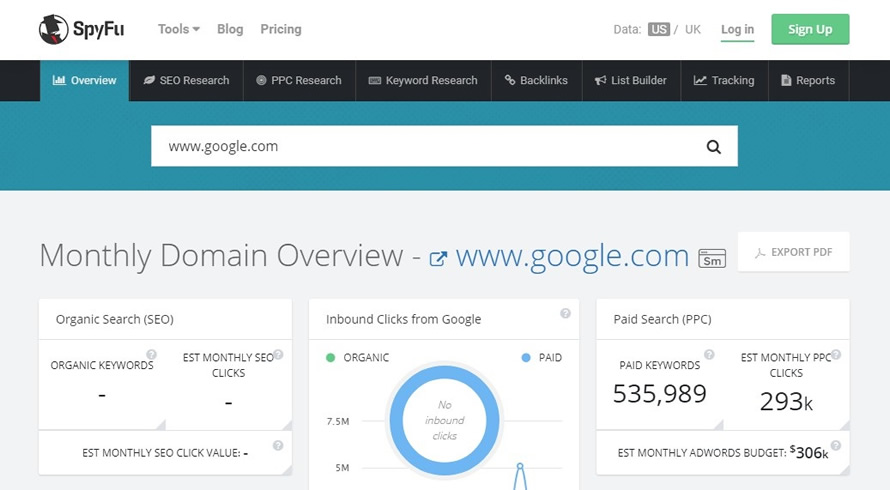The image size is (890, 490).
Task: Click the Log in link
Action: coord(737,30)
